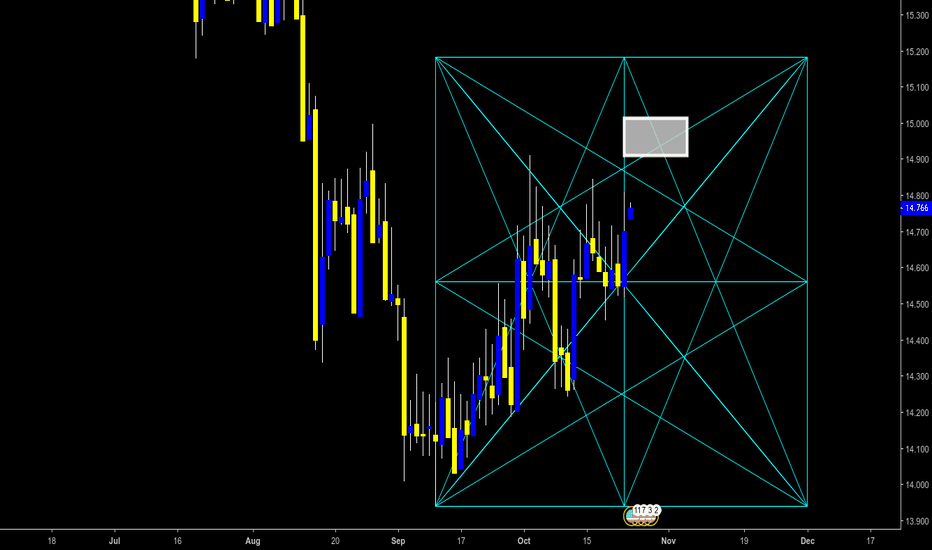Click the 19 date label after Nov
This screenshot has height=550, width=932.
(x=744, y=541)
